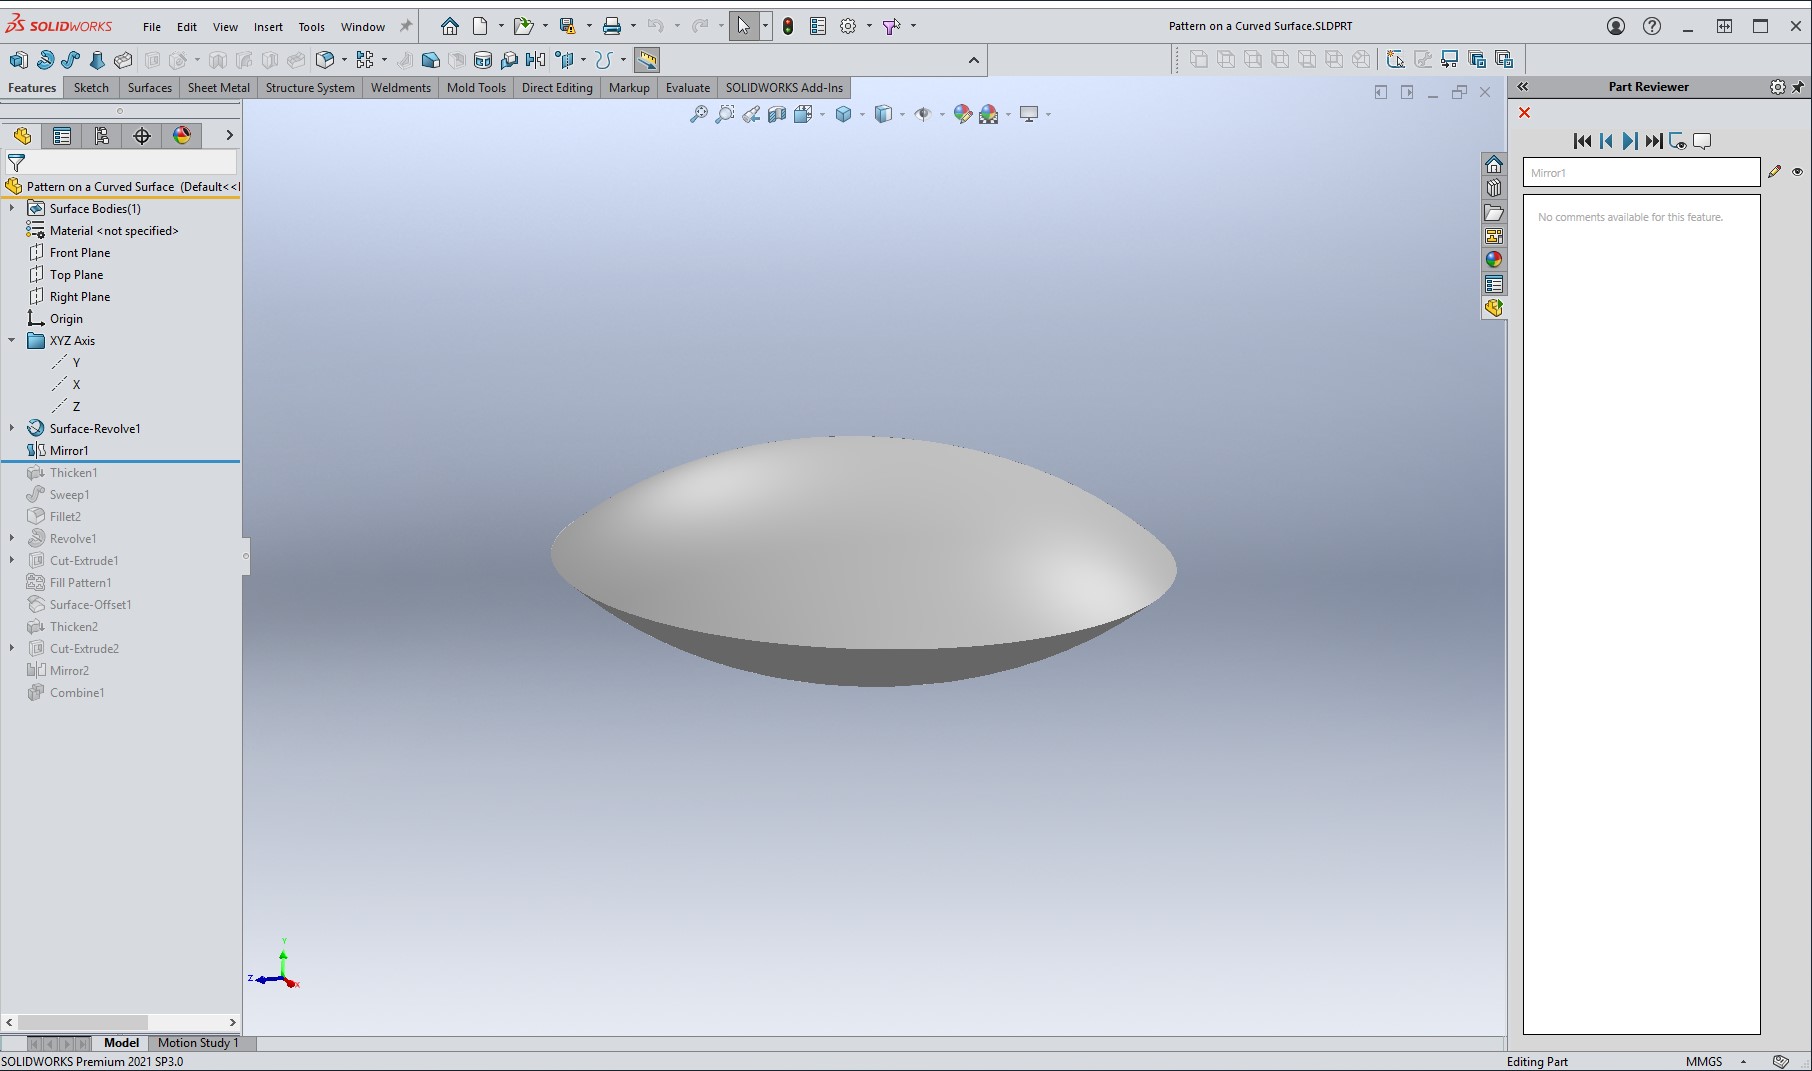The width and height of the screenshot is (1812, 1071).
Task: Click the Print icon
Action: tap(612, 26)
